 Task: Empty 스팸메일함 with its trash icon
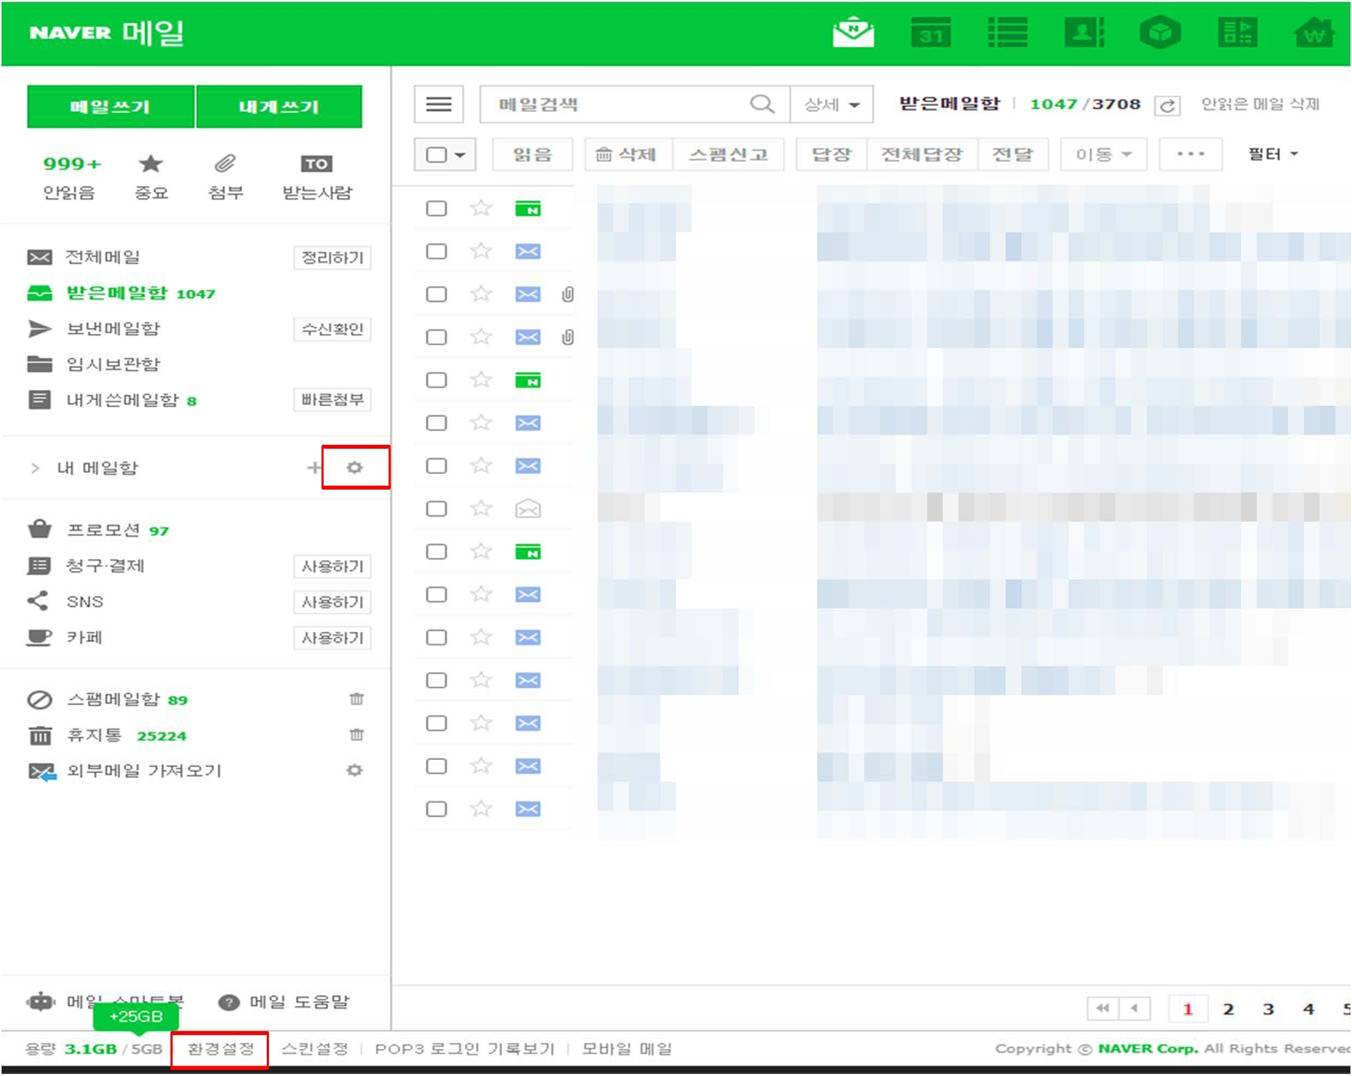(x=356, y=699)
